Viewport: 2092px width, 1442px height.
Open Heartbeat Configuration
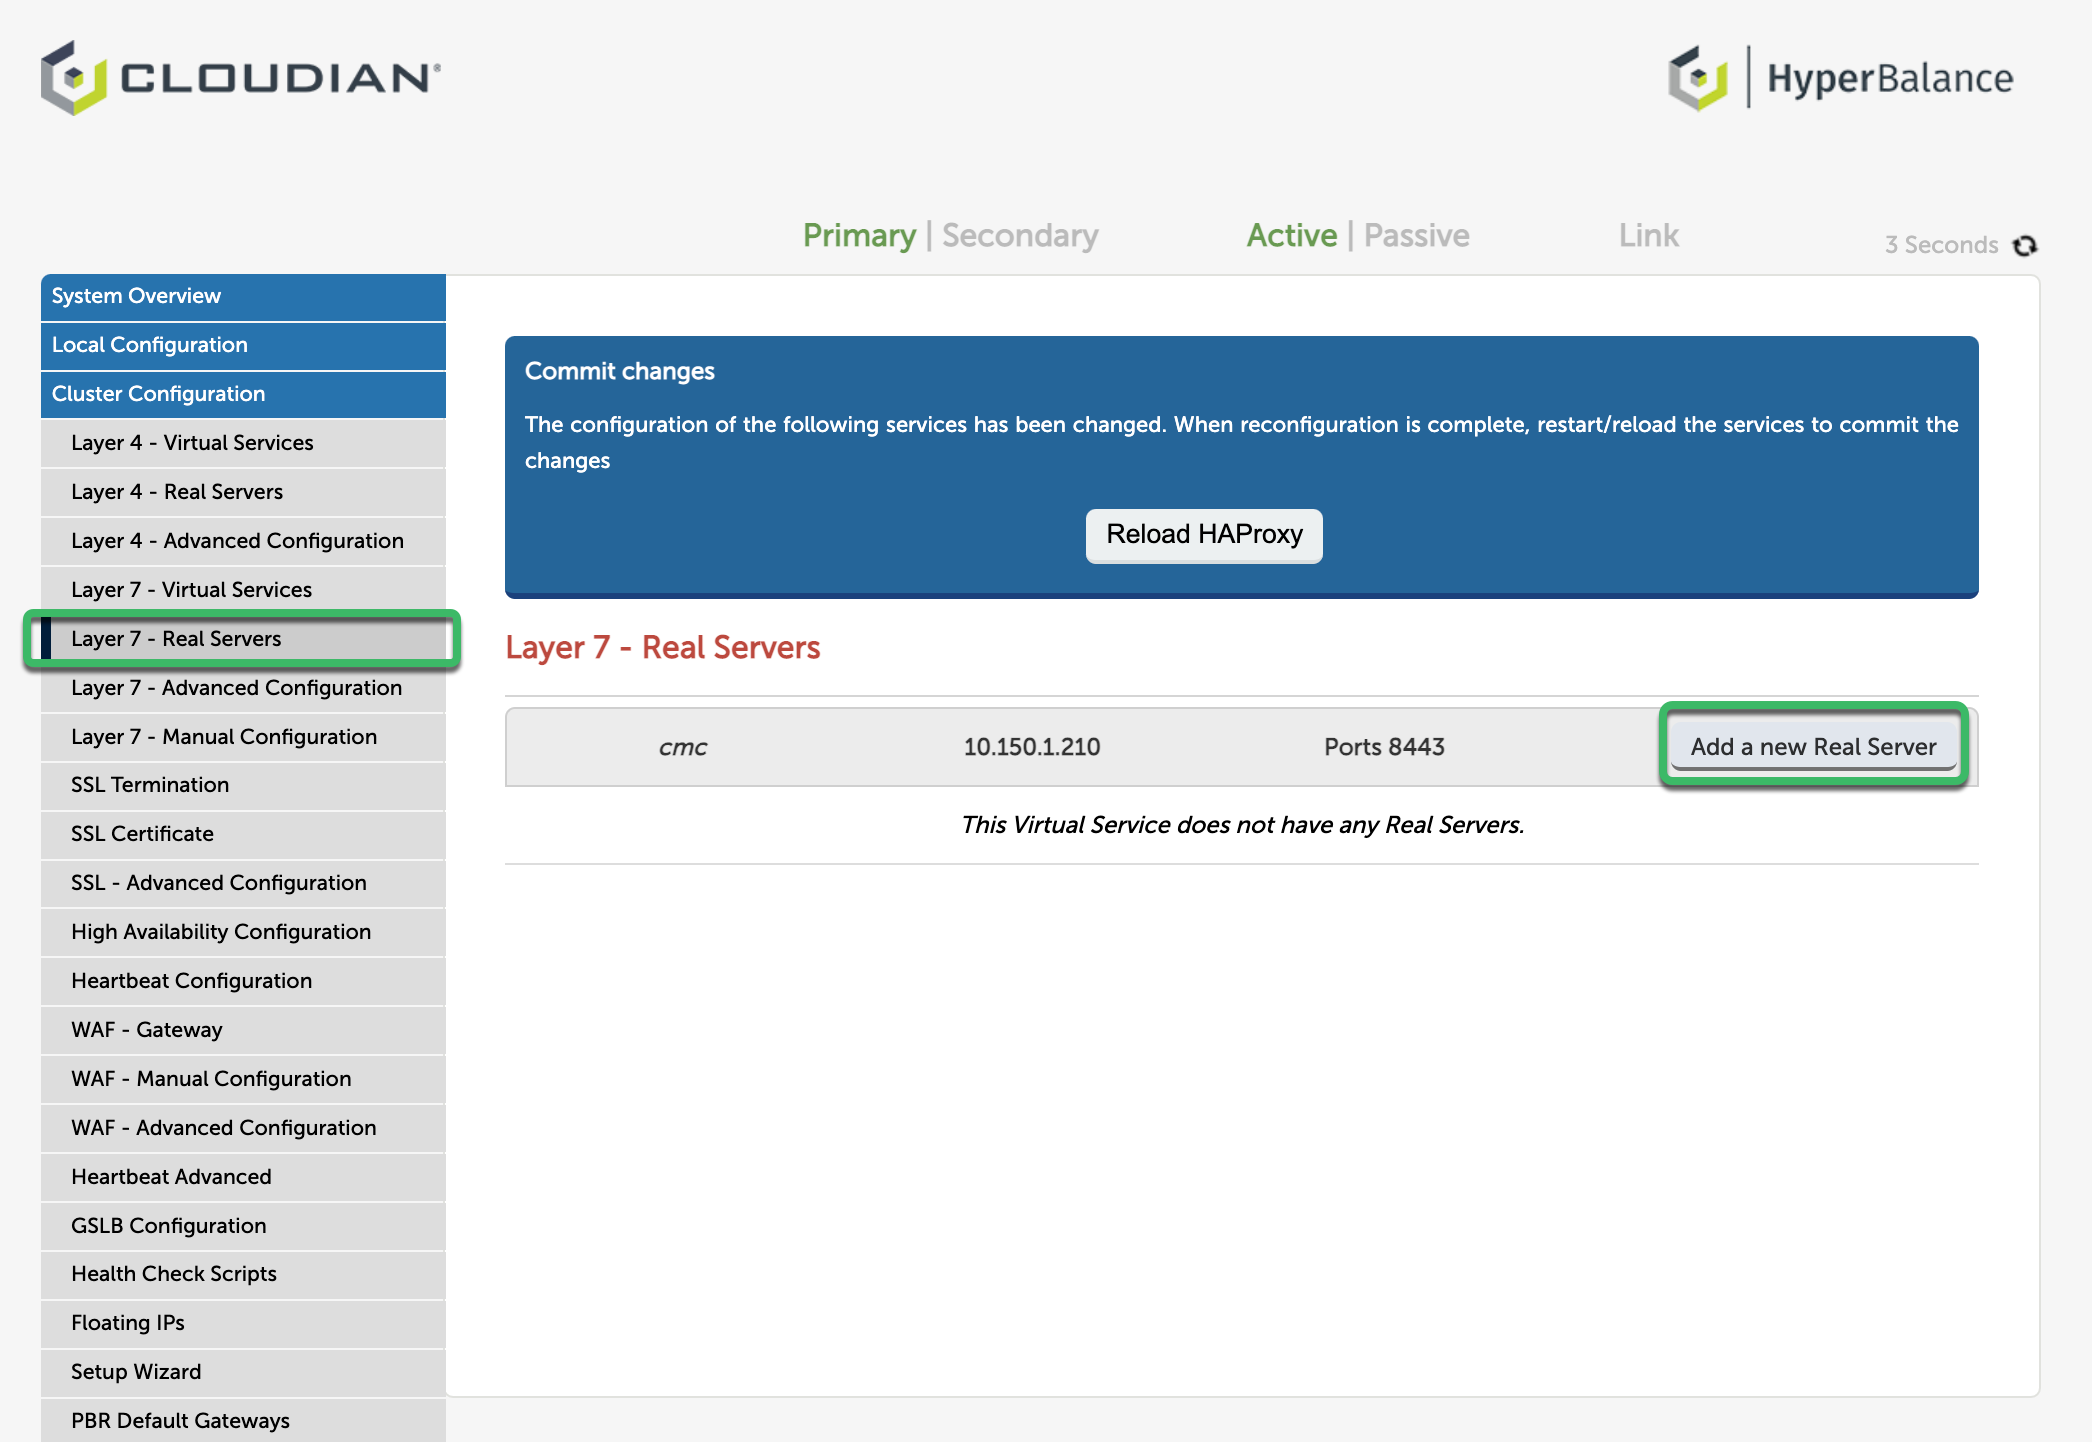point(243,981)
